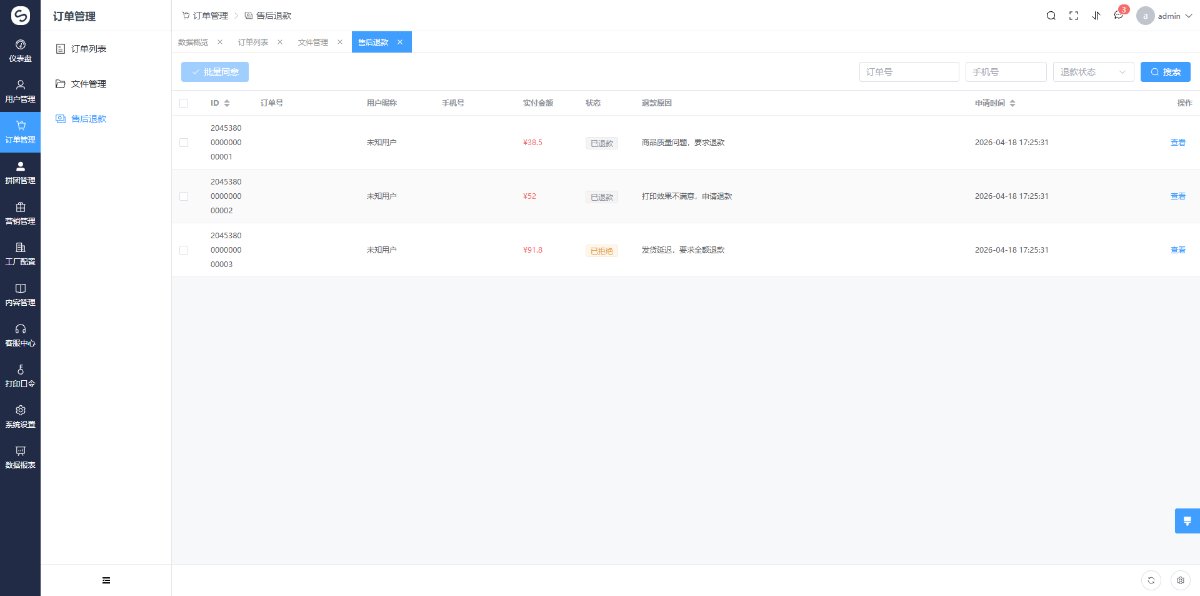Click the 已拒绝 status tag
The image size is (1200, 596).
[x=602, y=250]
